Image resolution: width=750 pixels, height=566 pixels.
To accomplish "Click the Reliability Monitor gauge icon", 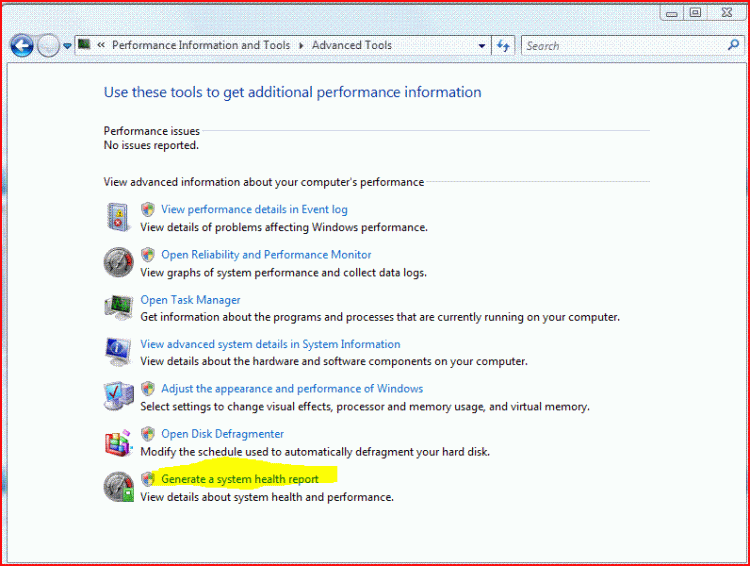I will click(x=118, y=262).
